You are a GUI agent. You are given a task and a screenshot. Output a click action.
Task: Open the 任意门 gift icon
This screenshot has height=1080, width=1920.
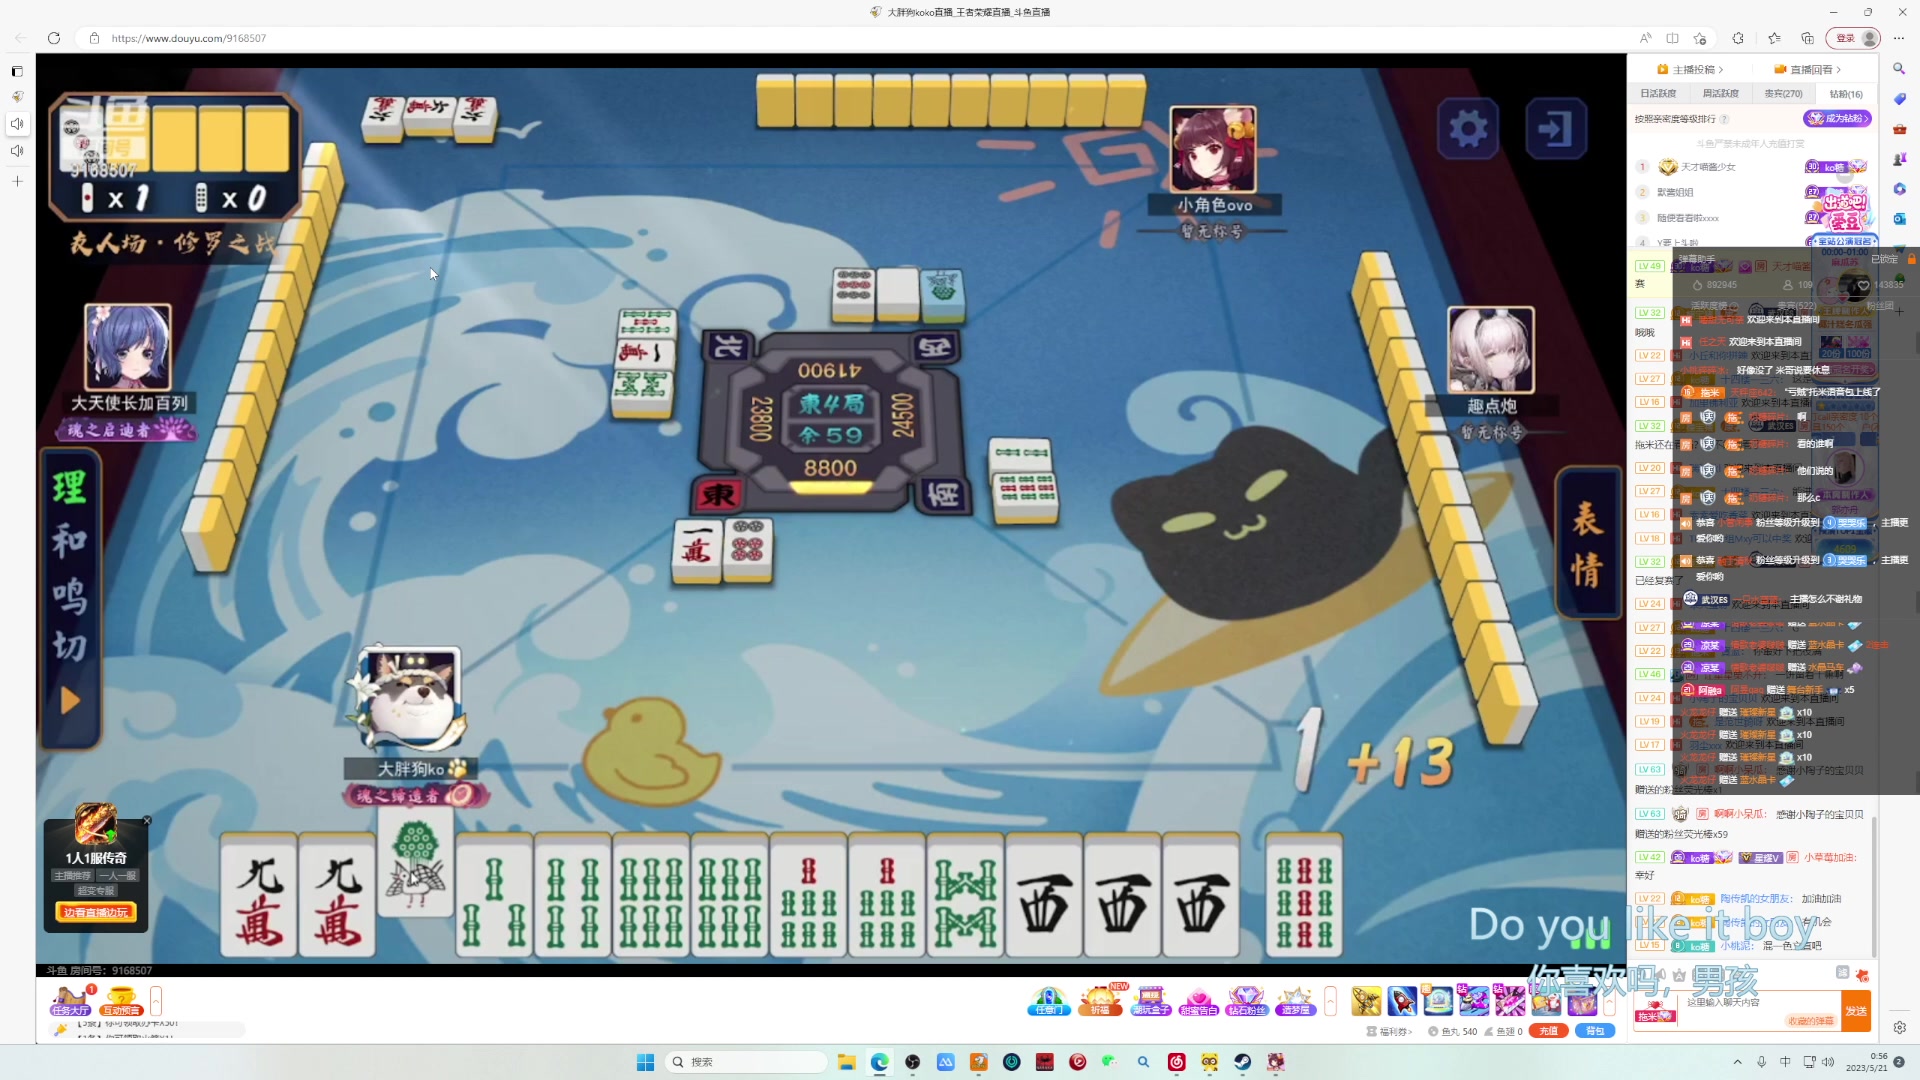coord(1048,1000)
